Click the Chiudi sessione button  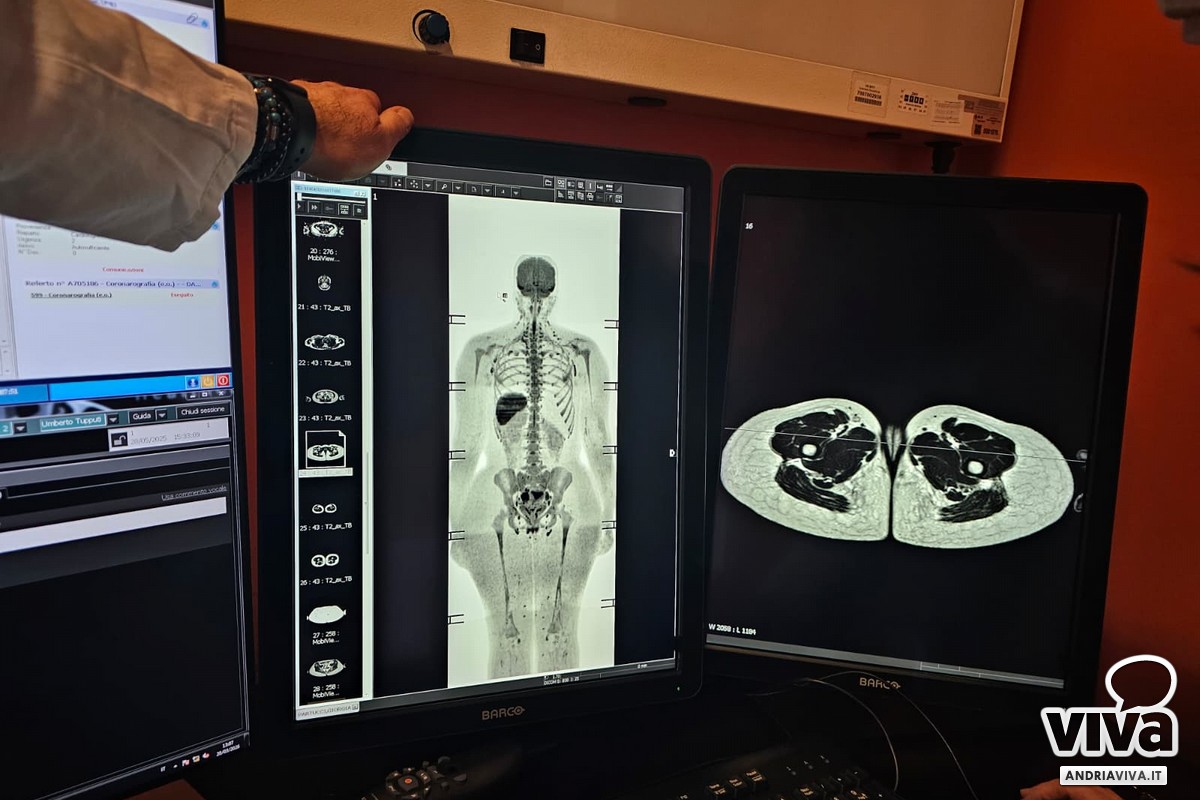203,411
